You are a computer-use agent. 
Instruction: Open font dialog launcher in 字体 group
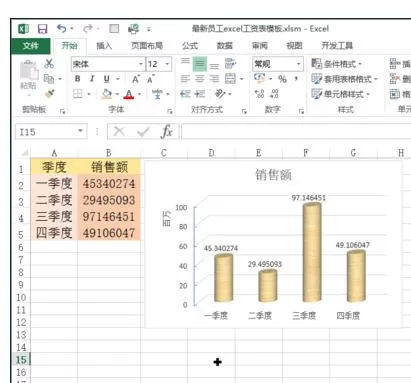pyautogui.click(x=170, y=111)
